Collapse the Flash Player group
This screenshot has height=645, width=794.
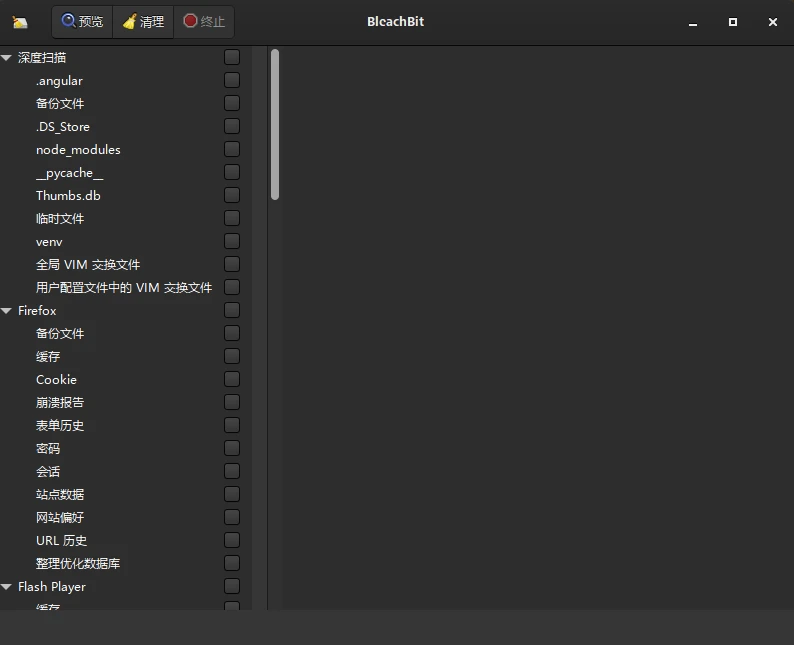(7, 587)
